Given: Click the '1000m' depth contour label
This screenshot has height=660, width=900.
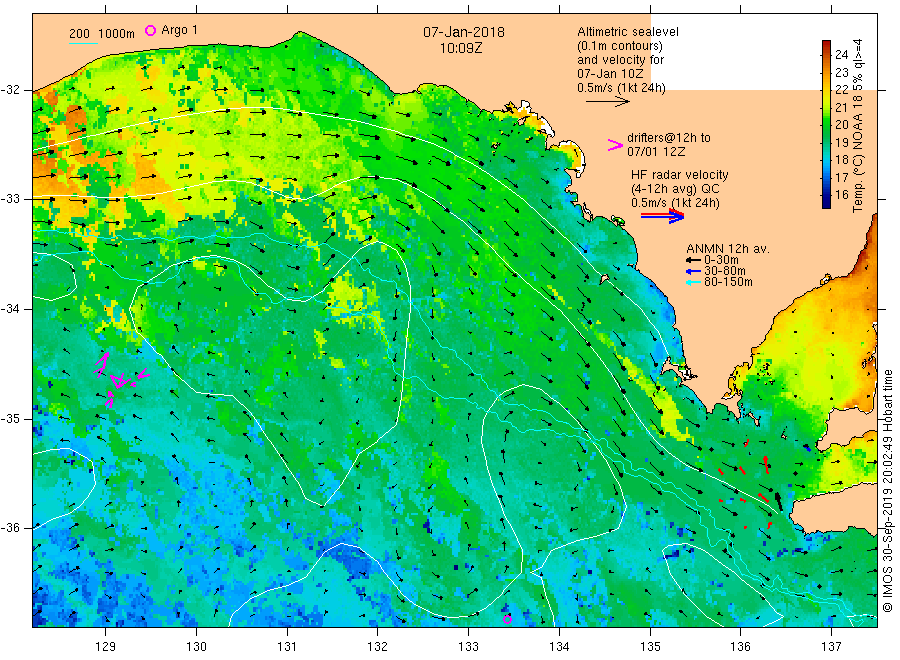Looking at the screenshot, I should (117, 34).
